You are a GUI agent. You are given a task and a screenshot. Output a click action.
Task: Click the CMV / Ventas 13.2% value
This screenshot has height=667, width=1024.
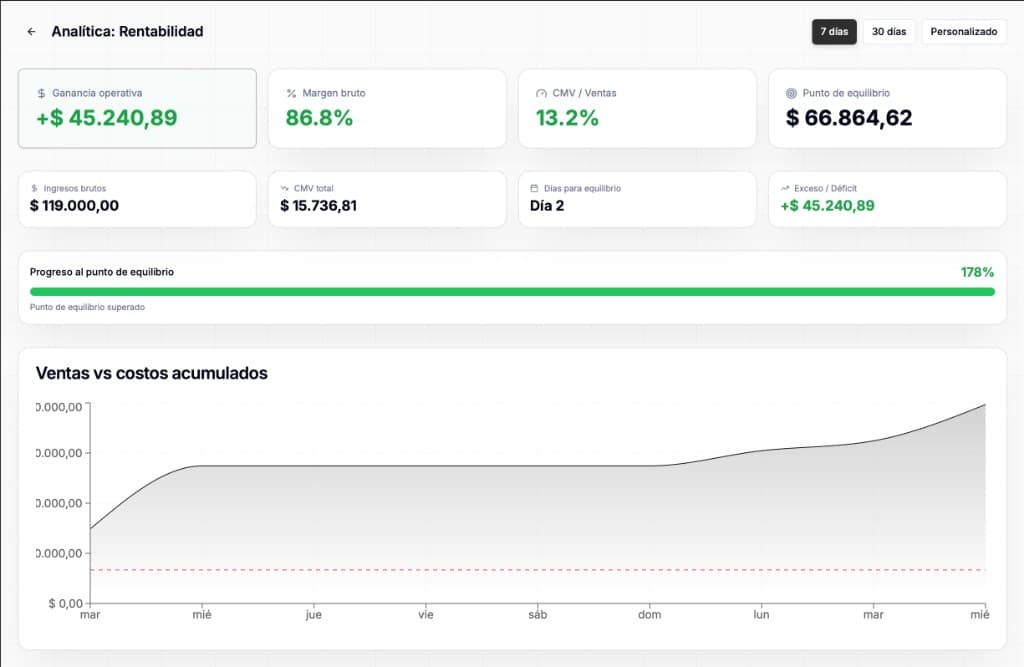click(x=567, y=118)
